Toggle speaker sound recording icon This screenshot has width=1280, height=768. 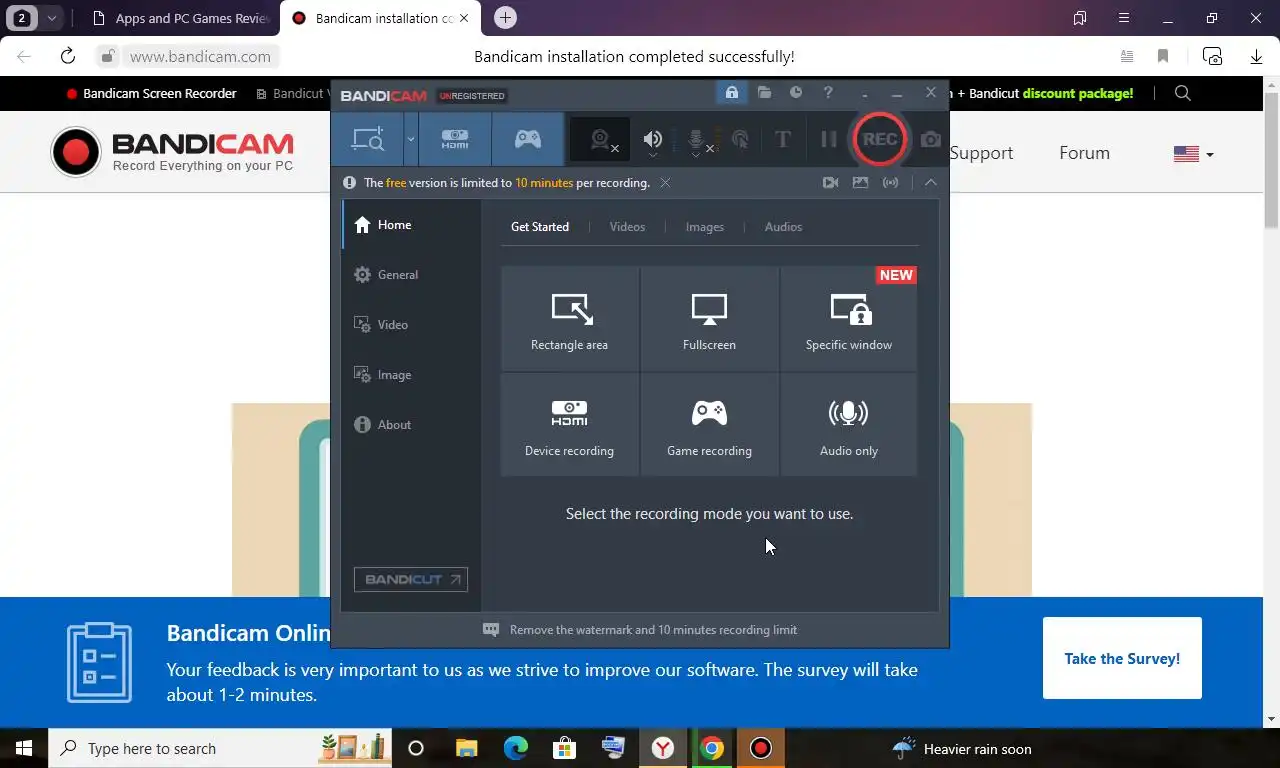pyautogui.click(x=653, y=141)
